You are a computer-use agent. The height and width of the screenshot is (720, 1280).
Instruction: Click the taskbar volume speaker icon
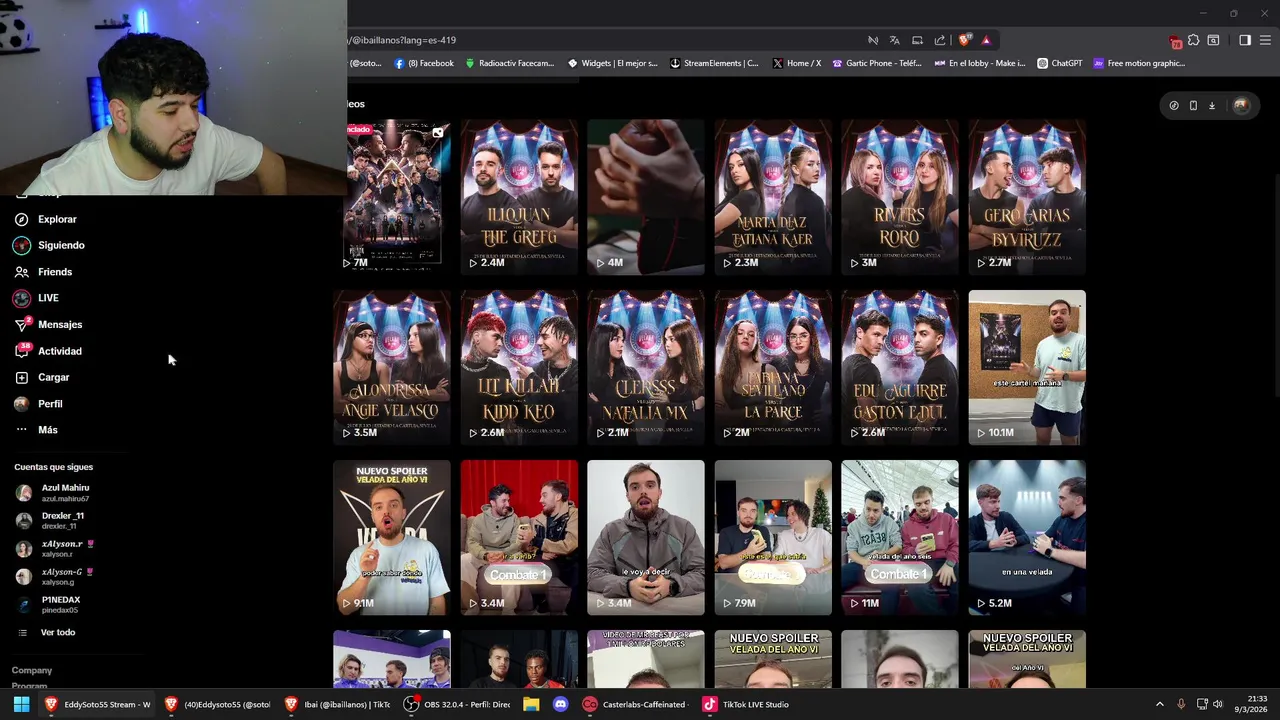(x=1218, y=704)
